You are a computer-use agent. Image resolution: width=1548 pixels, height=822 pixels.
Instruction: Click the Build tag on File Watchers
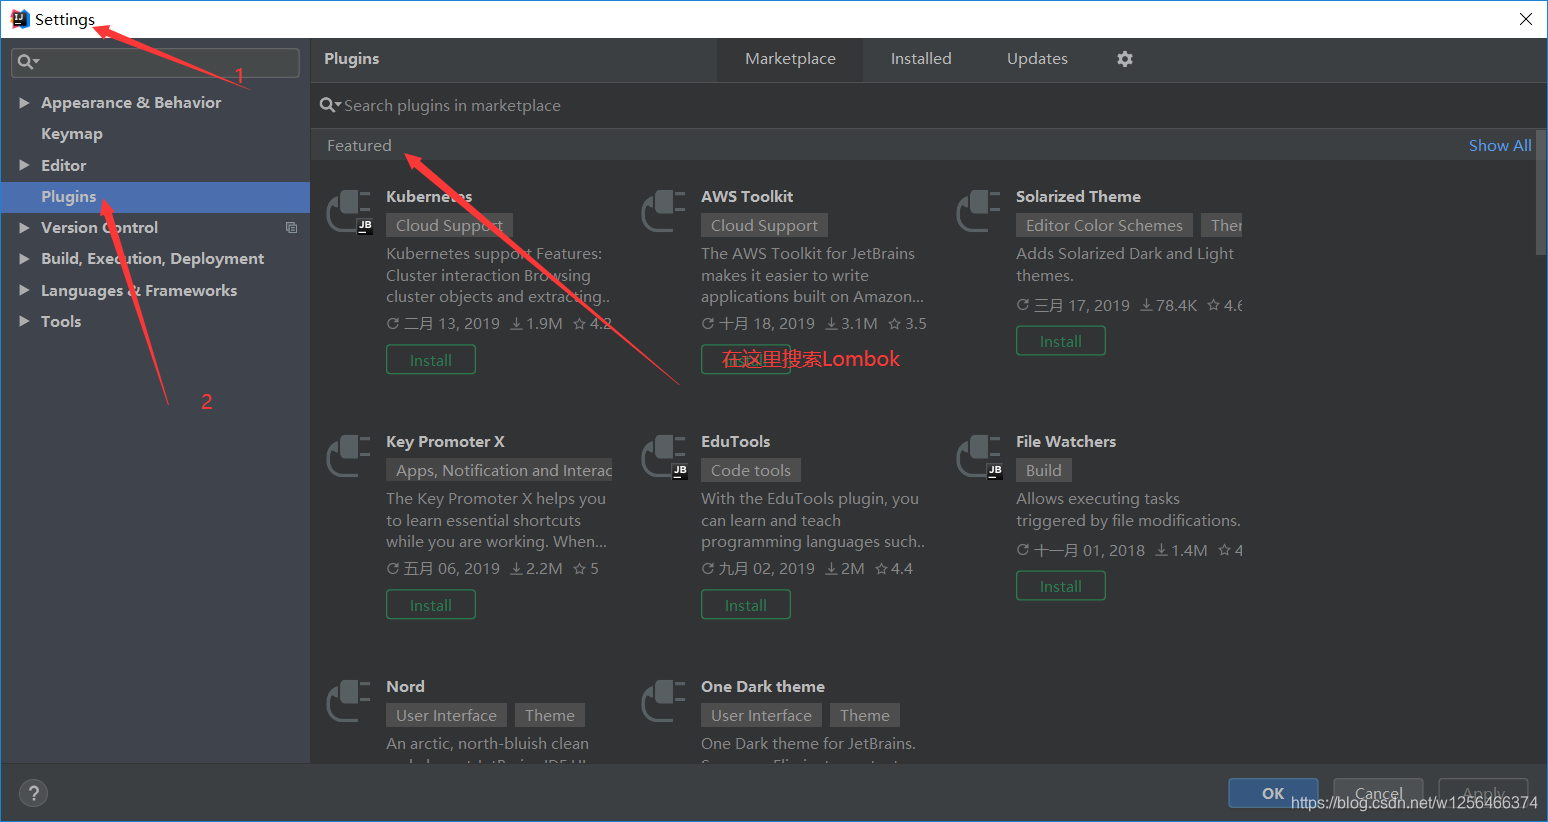pyautogui.click(x=1044, y=470)
